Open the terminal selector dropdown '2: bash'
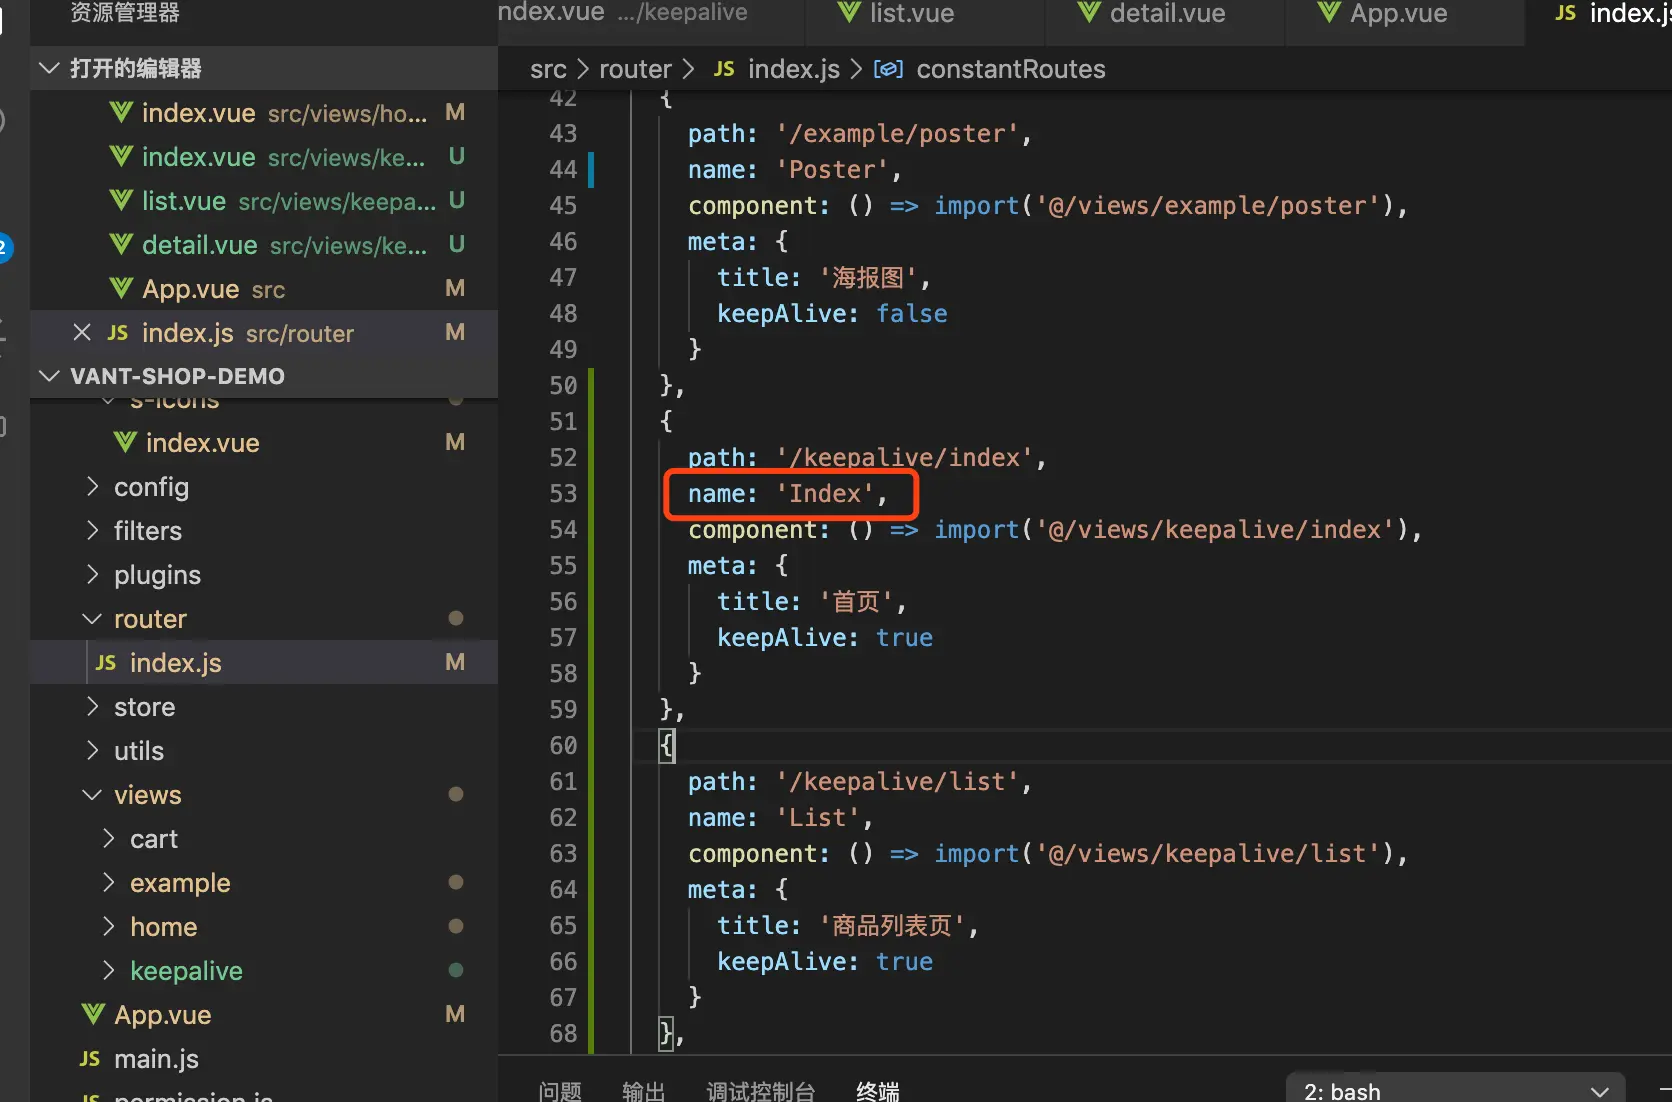The height and width of the screenshot is (1102, 1672). [x=1456, y=1090]
